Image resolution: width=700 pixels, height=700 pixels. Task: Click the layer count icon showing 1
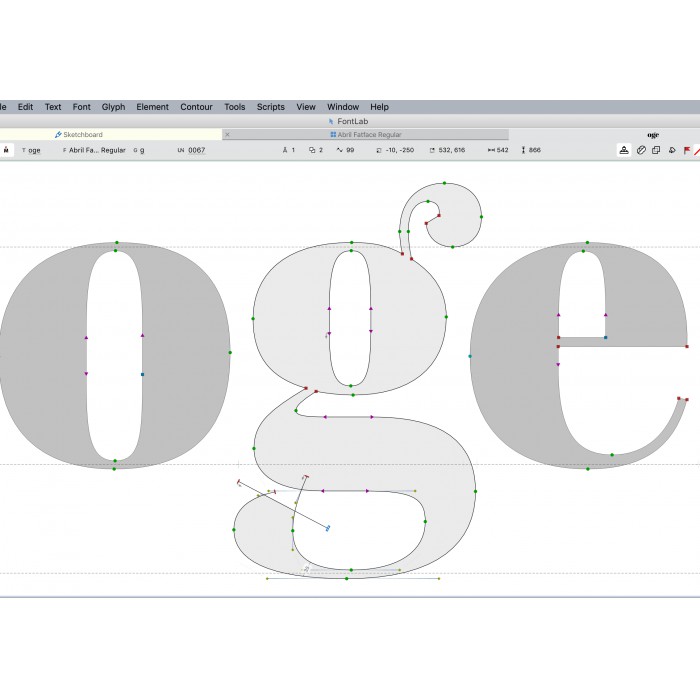click(288, 150)
